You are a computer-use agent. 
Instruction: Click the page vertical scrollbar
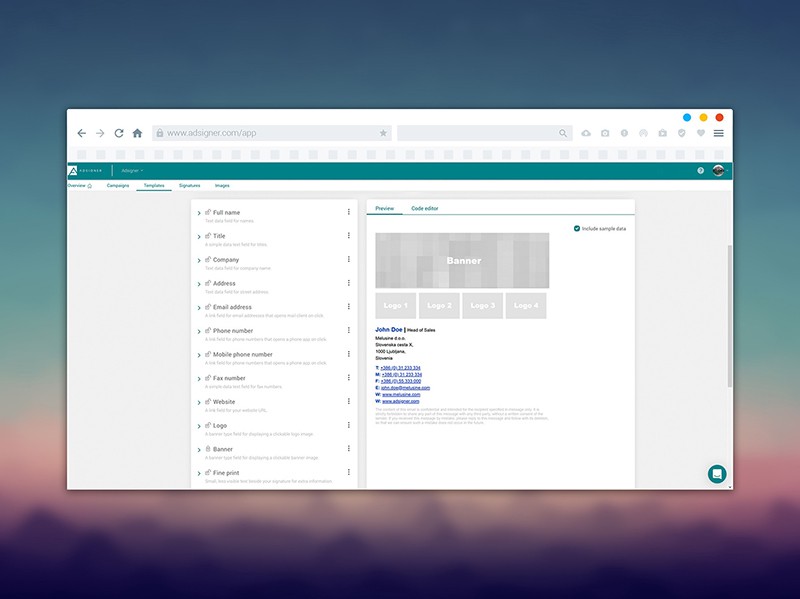click(x=730, y=315)
